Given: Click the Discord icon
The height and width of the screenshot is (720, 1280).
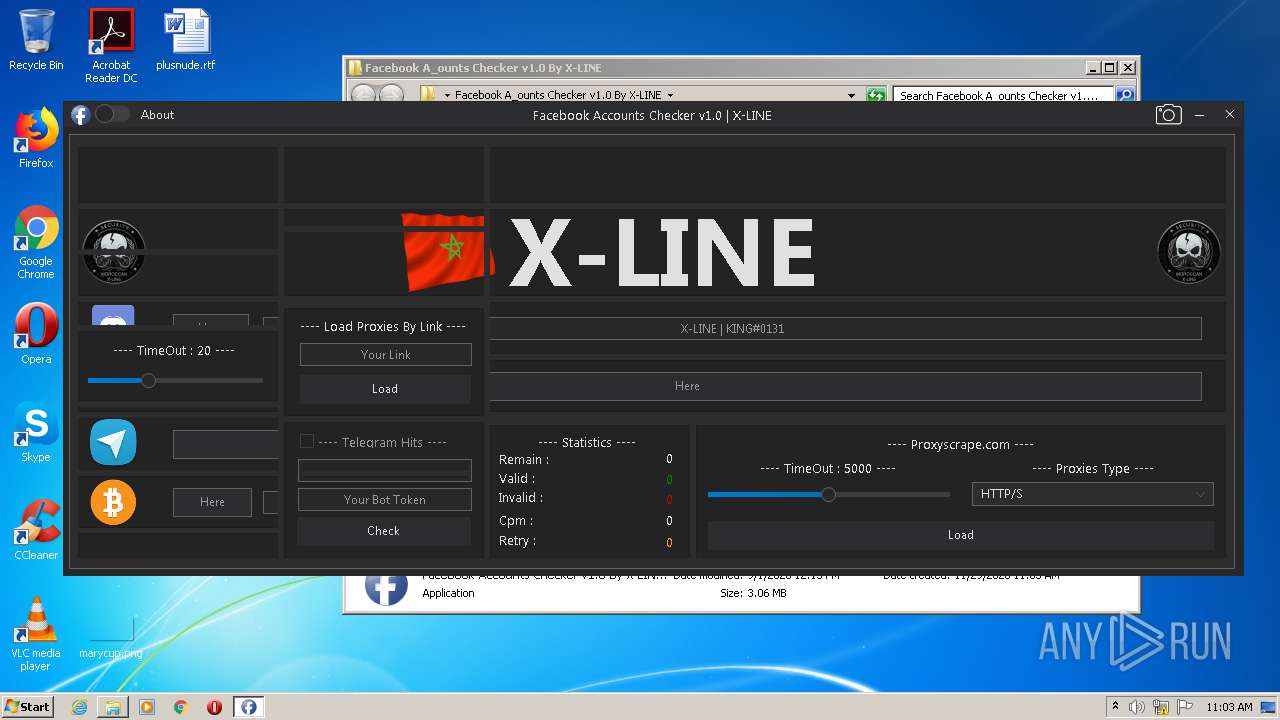Looking at the screenshot, I should coord(113,317).
